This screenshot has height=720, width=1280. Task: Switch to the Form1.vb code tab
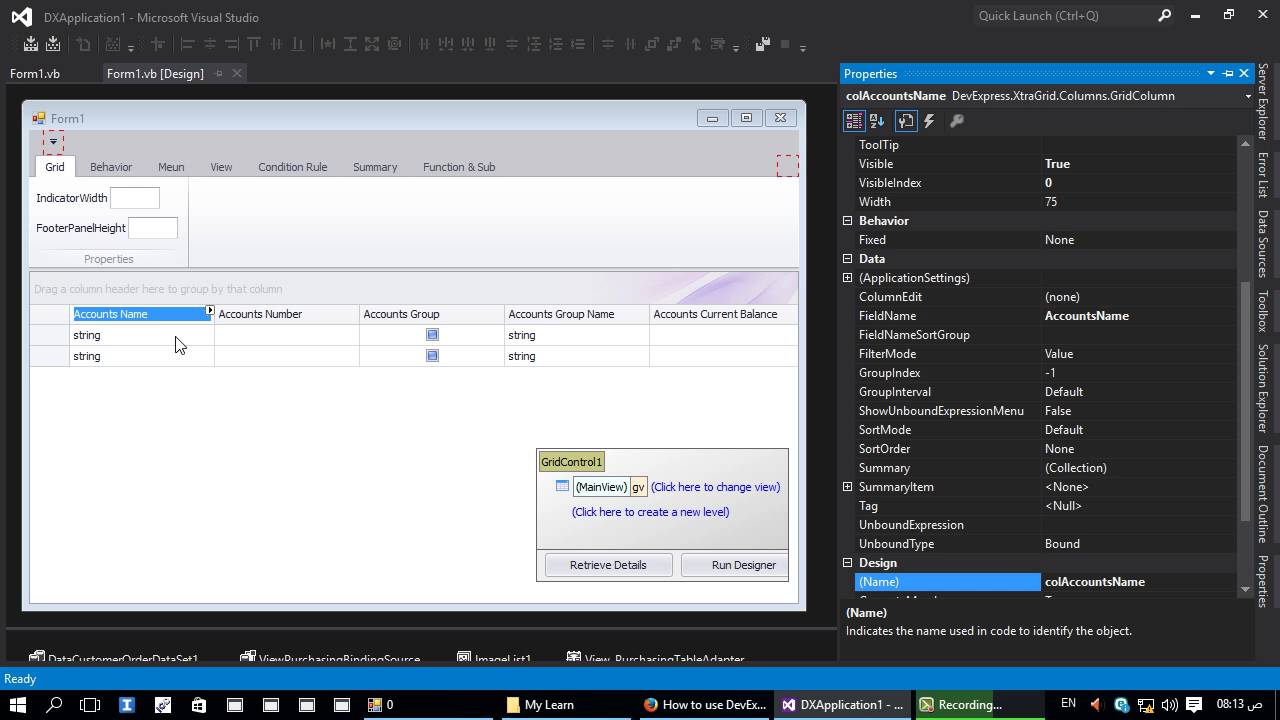click(35, 73)
